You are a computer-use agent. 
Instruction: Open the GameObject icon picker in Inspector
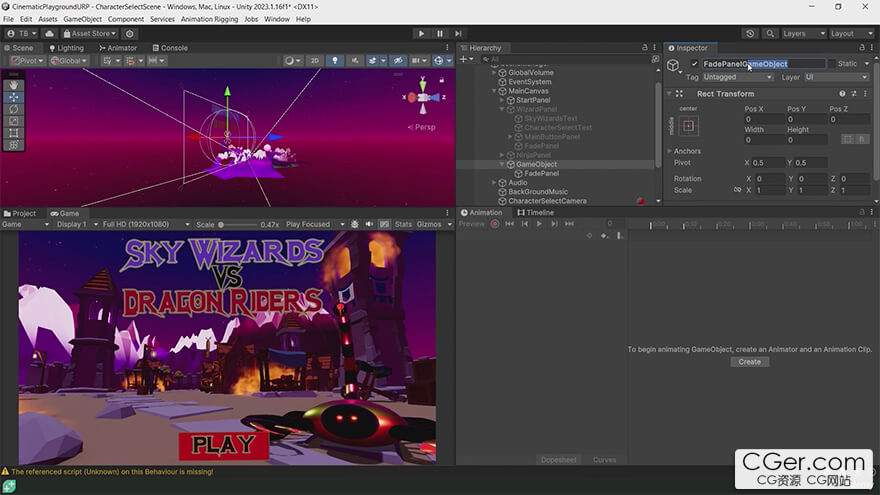[x=673, y=66]
